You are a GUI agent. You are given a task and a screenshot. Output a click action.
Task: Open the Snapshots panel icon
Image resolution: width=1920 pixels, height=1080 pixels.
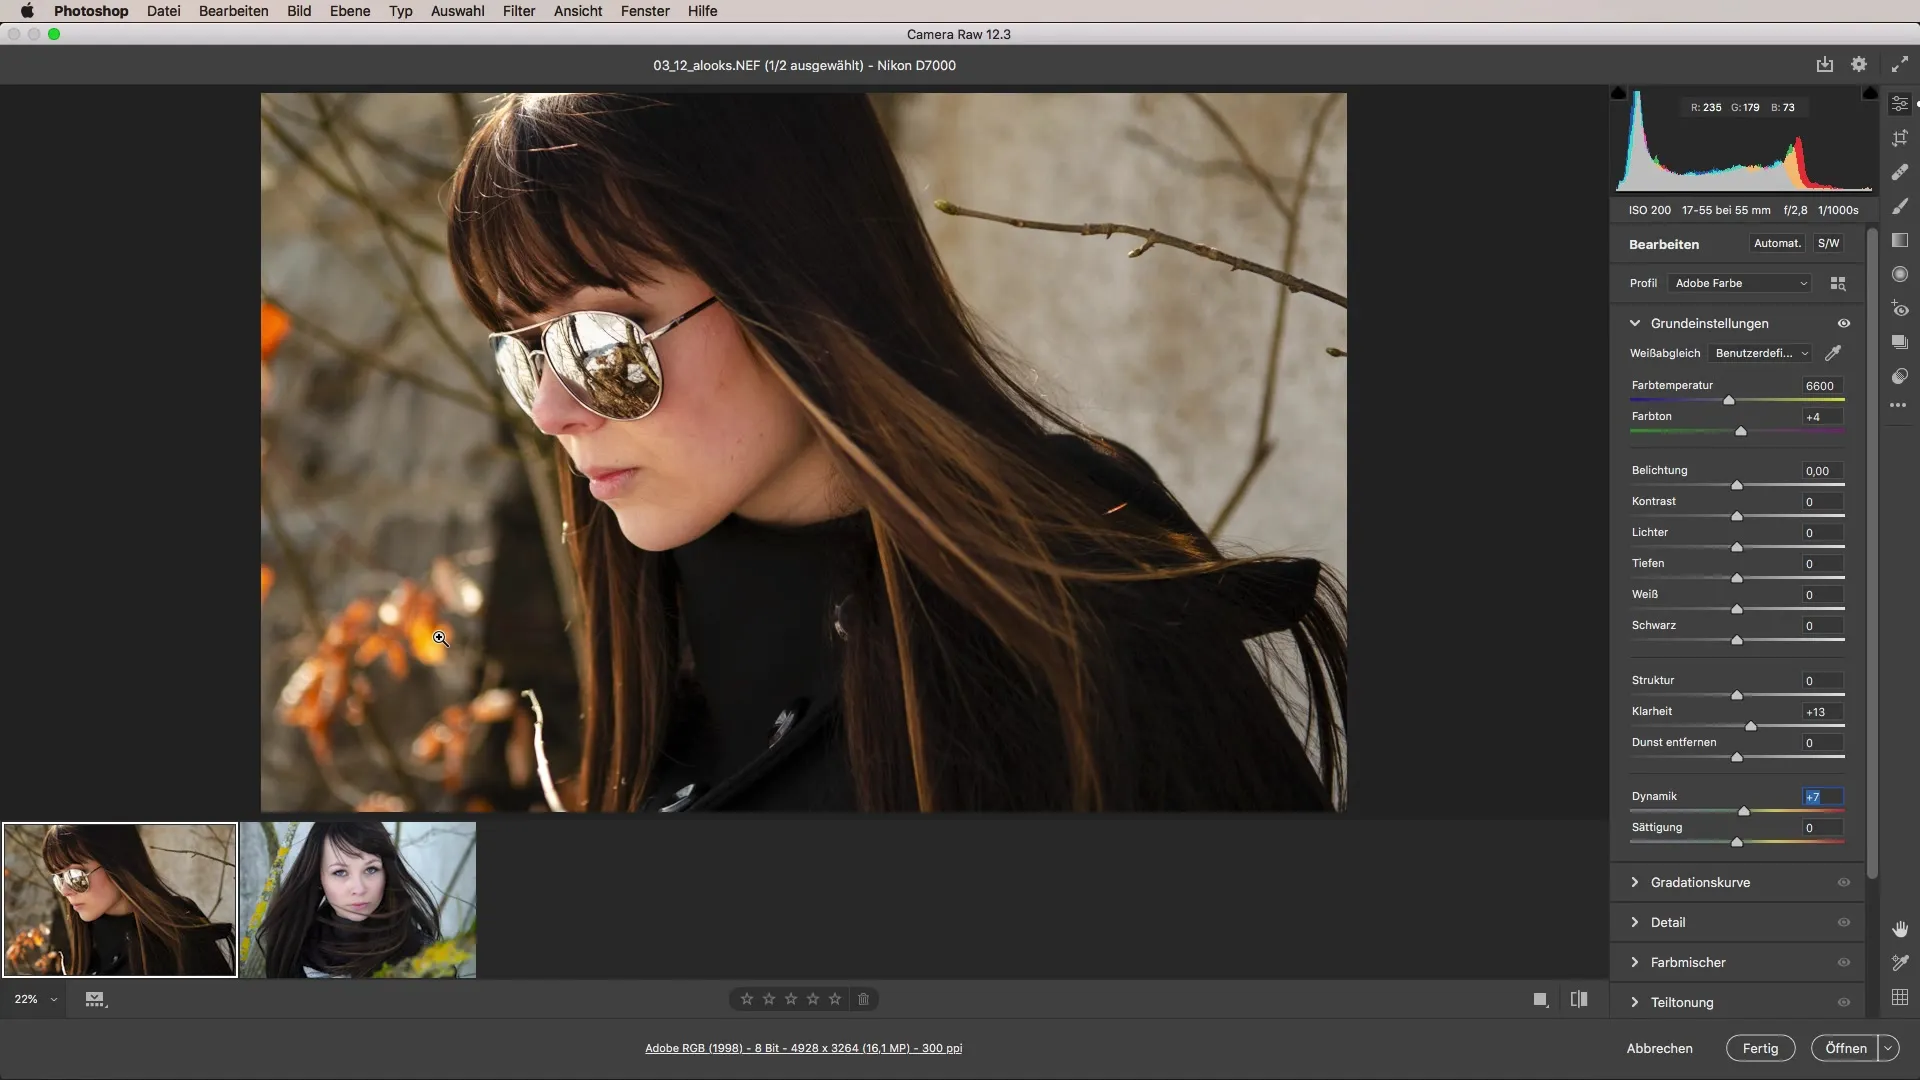point(1900,342)
